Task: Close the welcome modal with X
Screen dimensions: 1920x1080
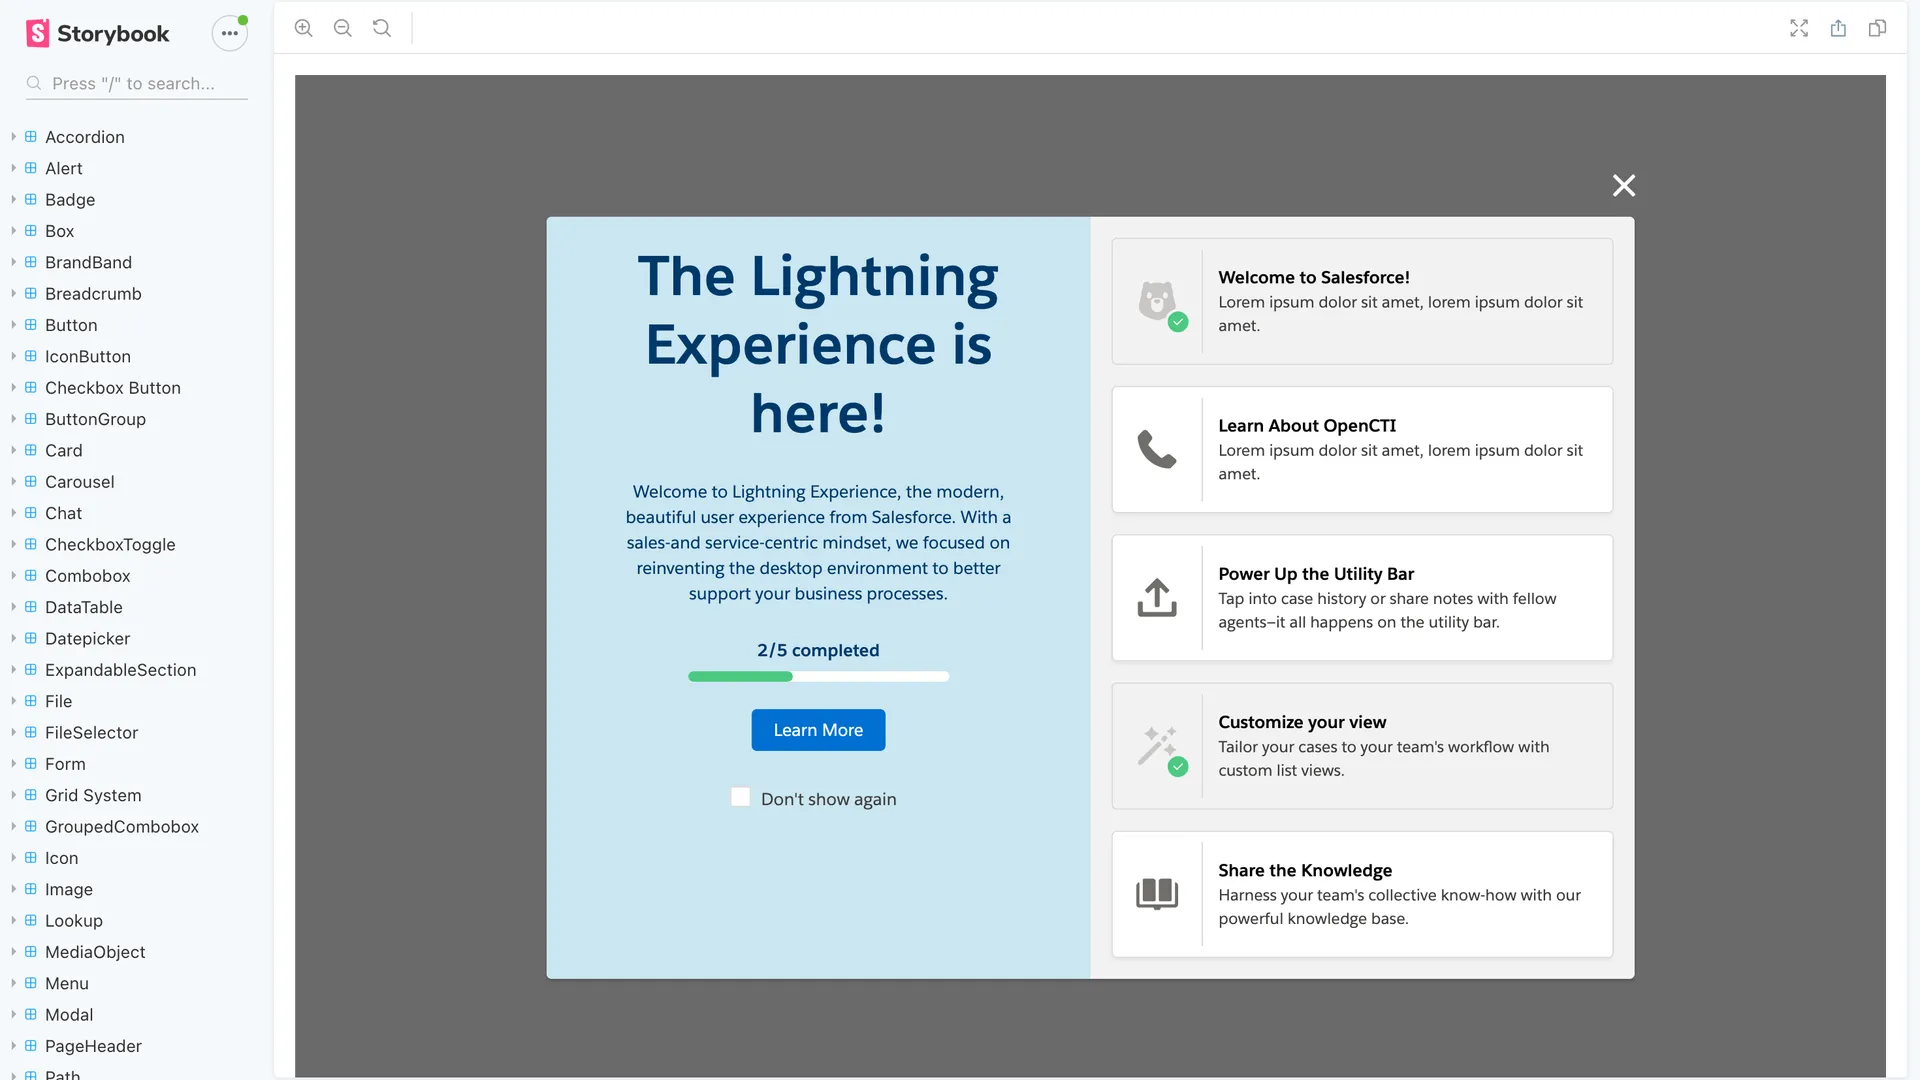Action: click(x=1623, y=185)
